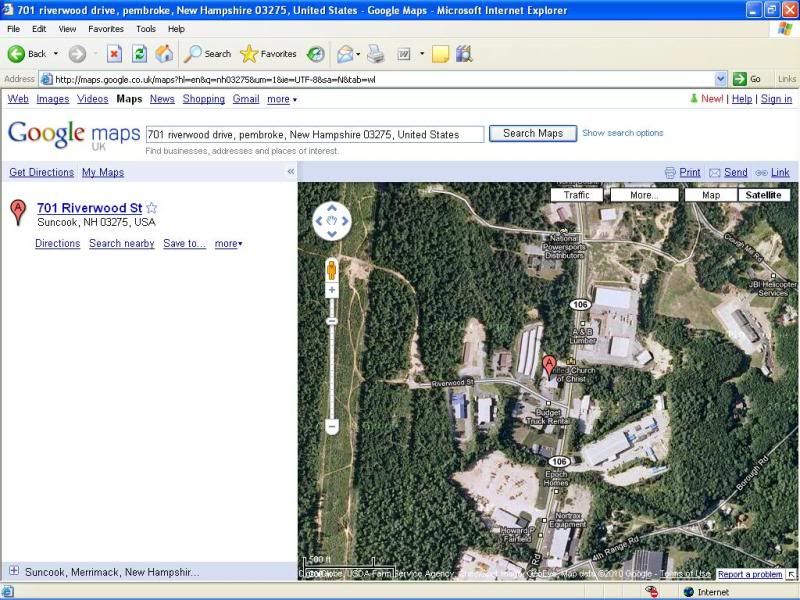
Task: Open the Edit menu
Action: (x=39, y=29)
